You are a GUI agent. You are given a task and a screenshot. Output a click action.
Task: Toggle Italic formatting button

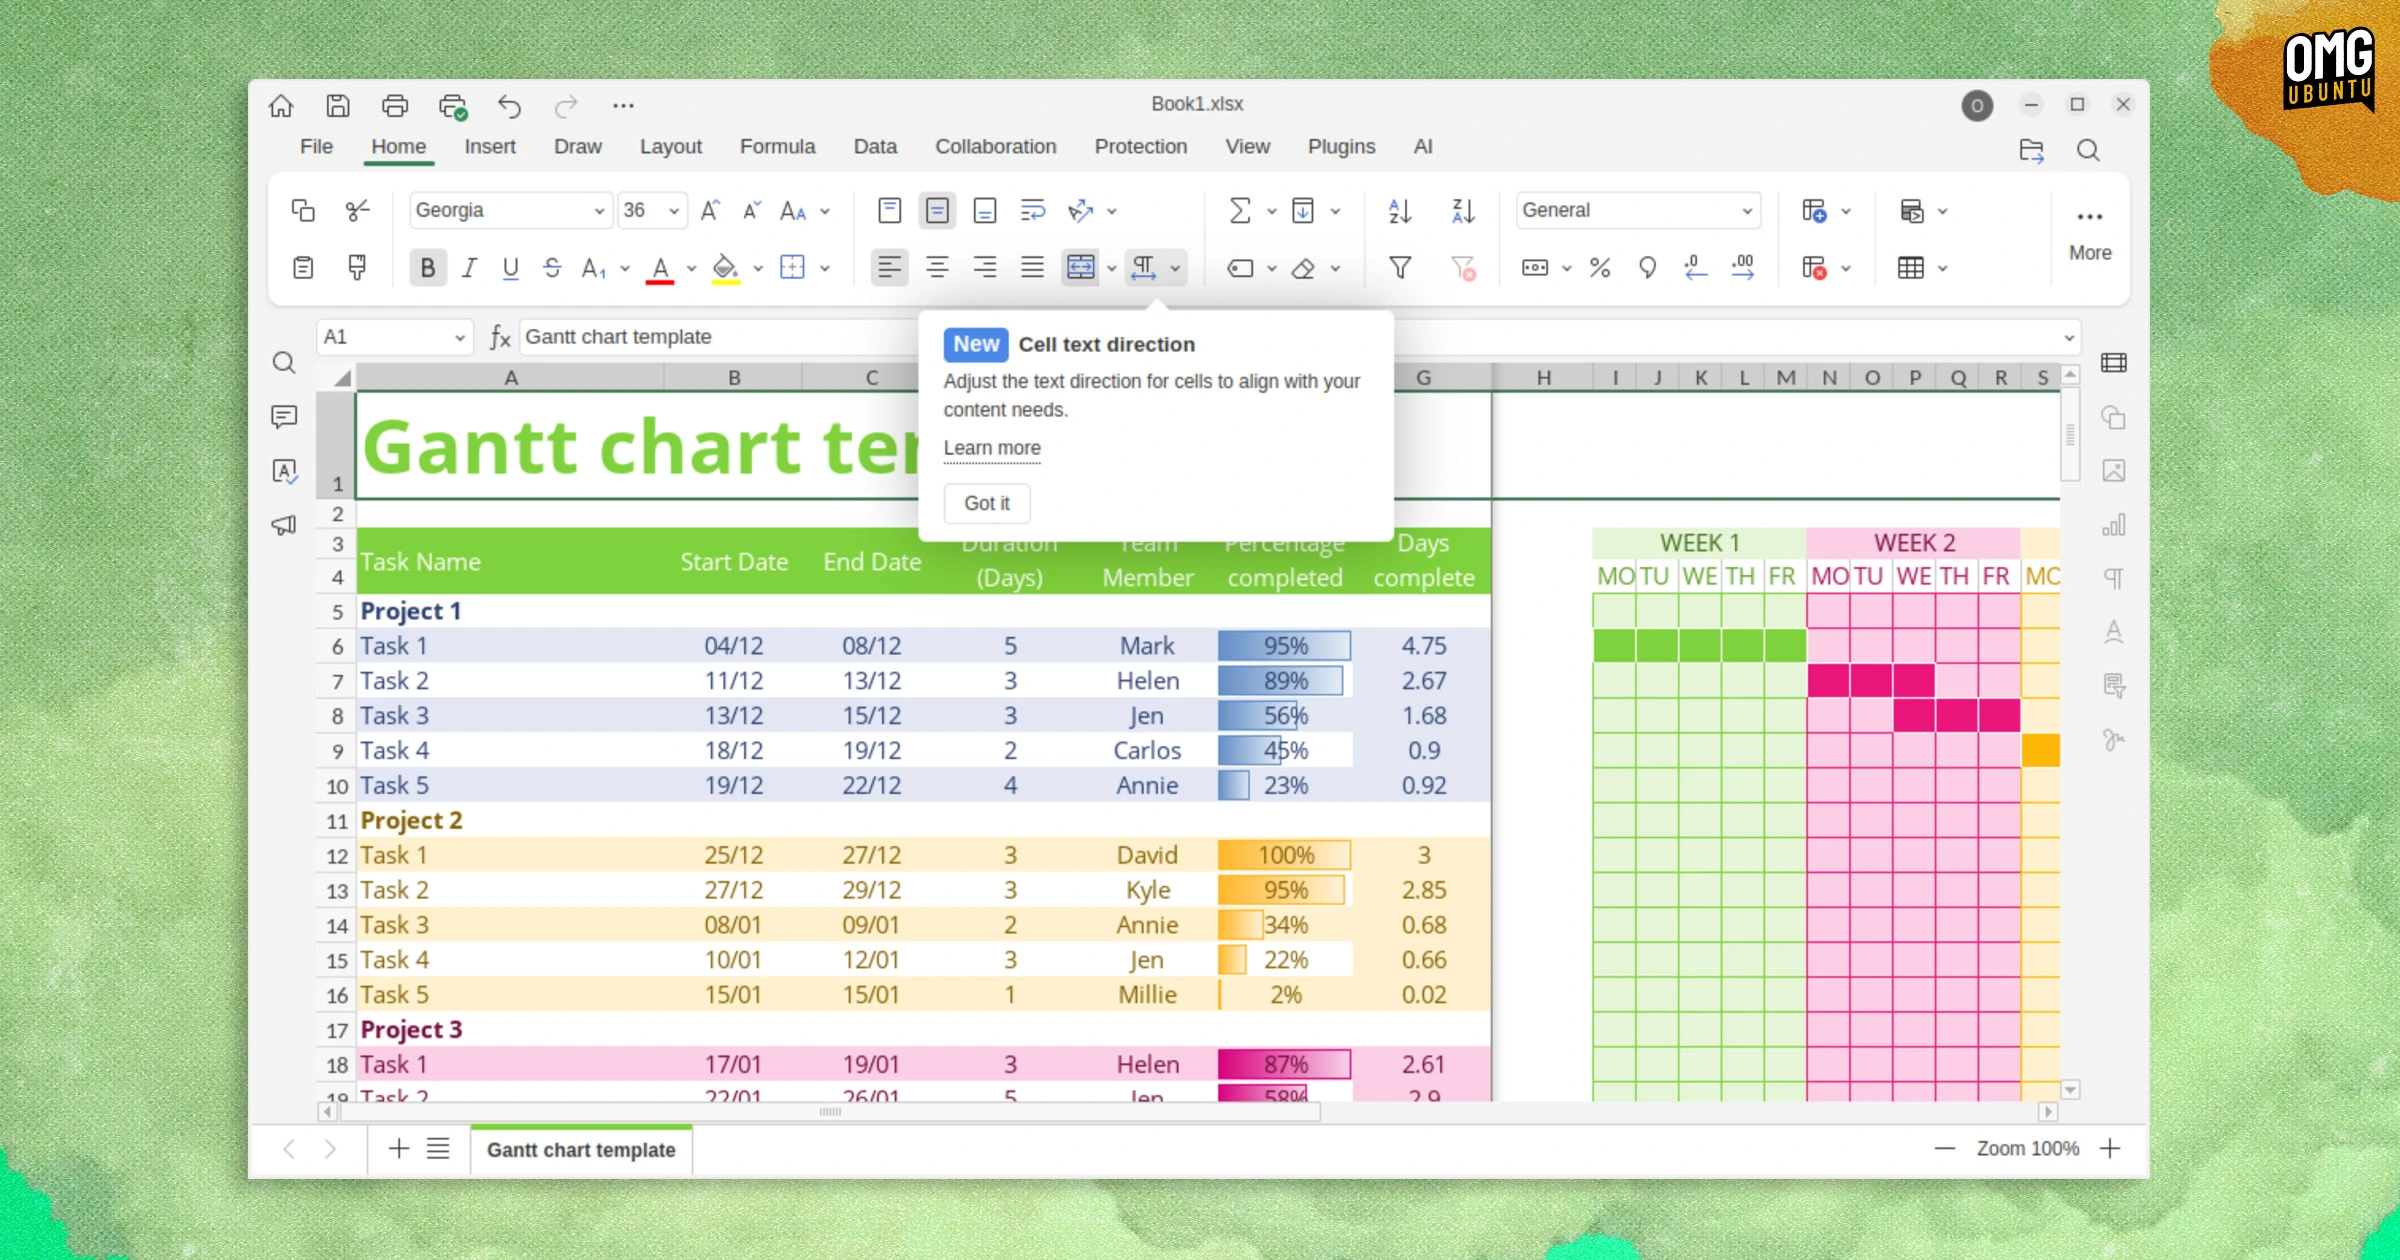pos(469,267)
